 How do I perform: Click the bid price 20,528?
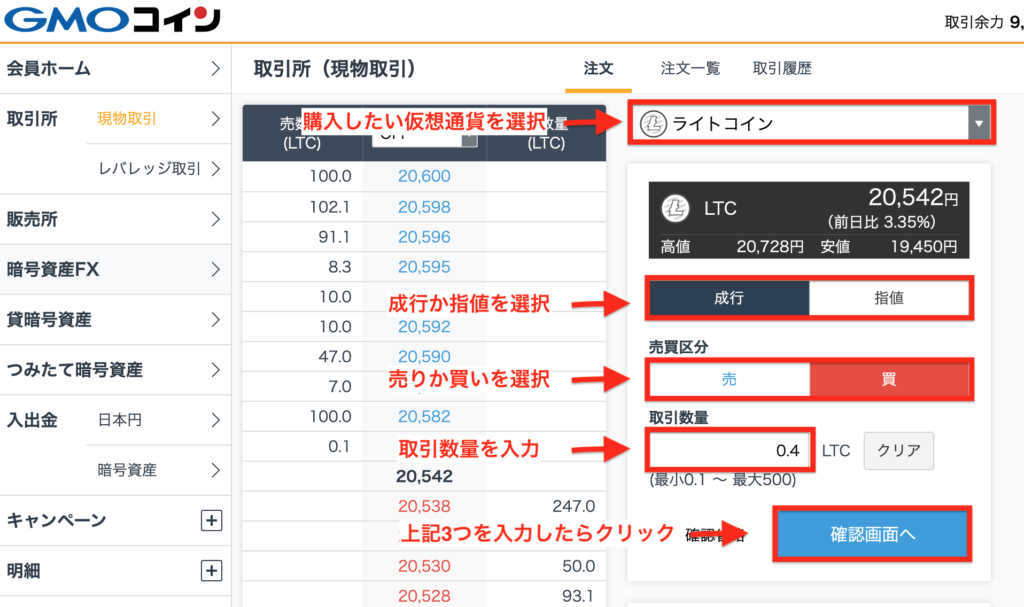coord(424,596)
